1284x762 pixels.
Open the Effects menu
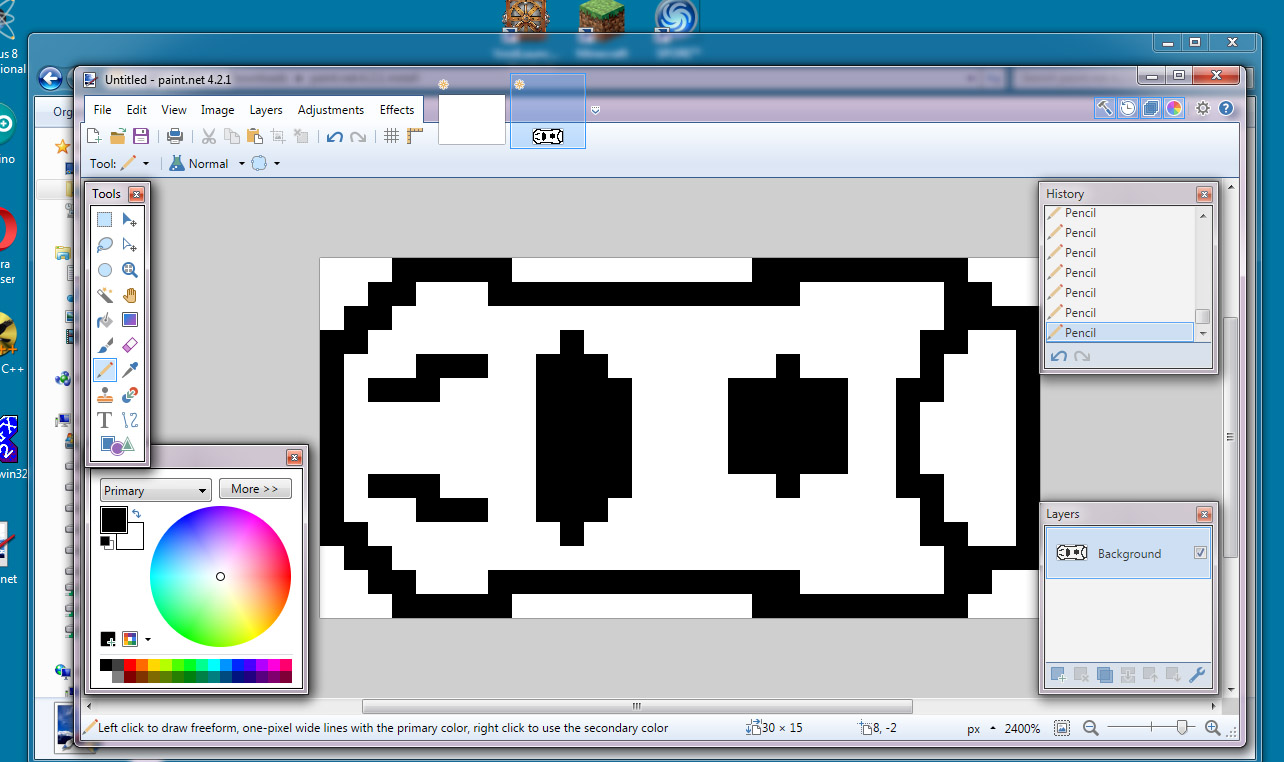point(396,110)
